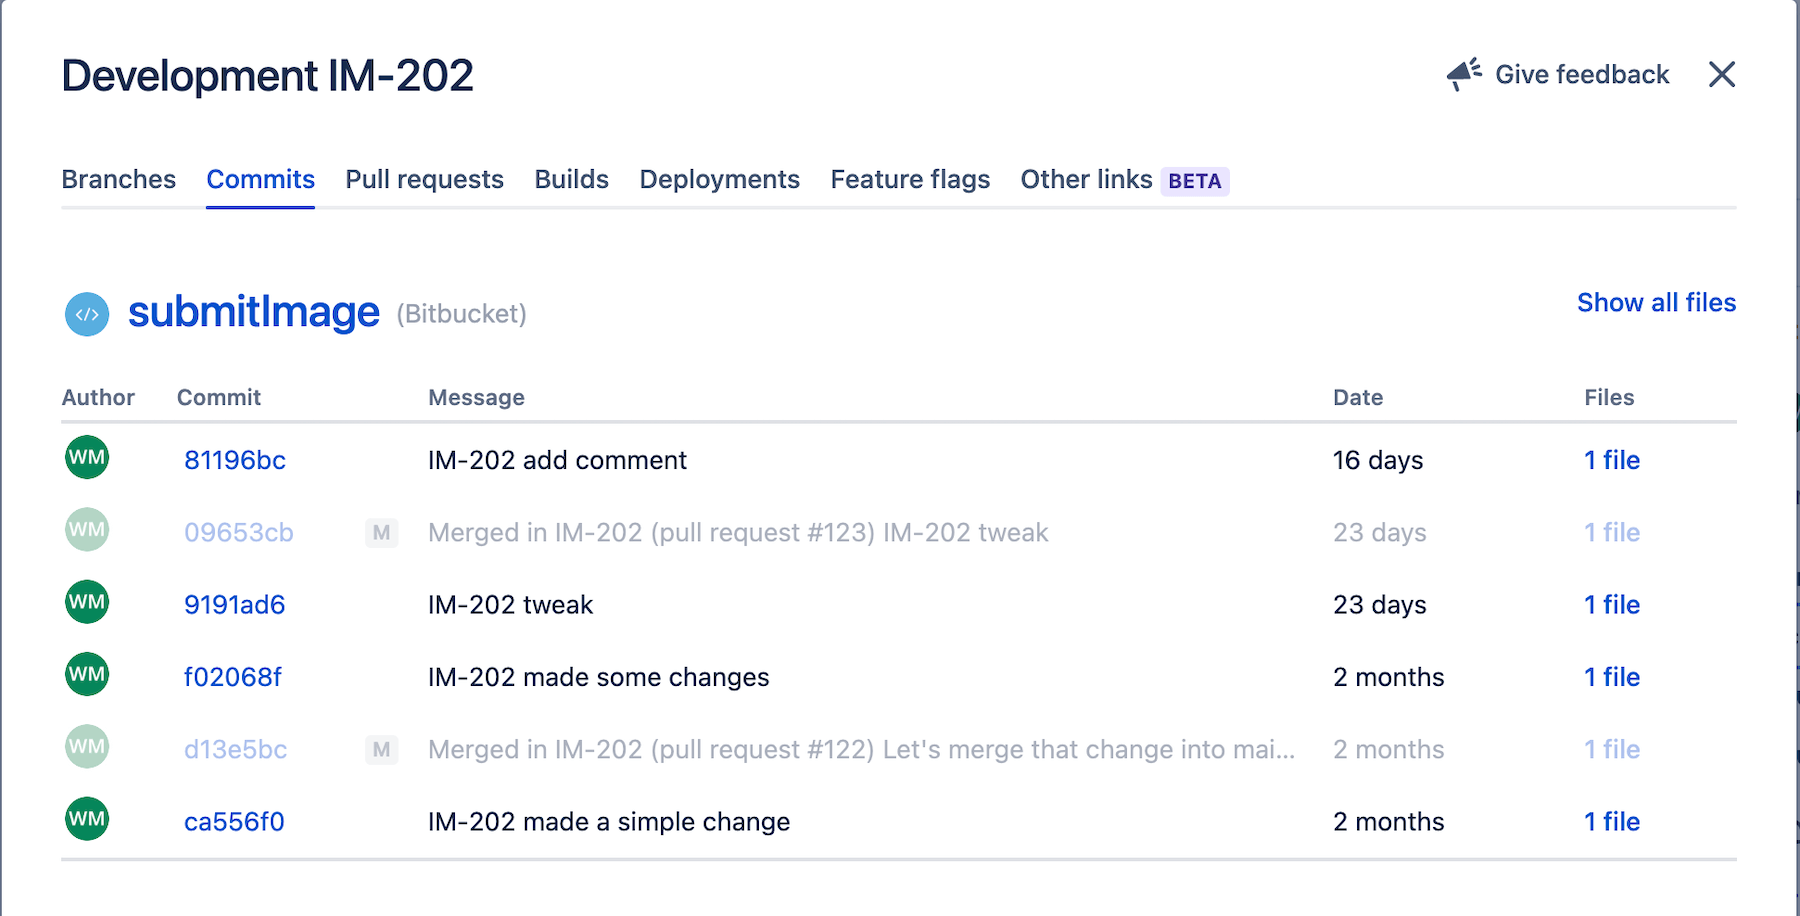
Task: Select the Builds tab
Action: (571, 179)
